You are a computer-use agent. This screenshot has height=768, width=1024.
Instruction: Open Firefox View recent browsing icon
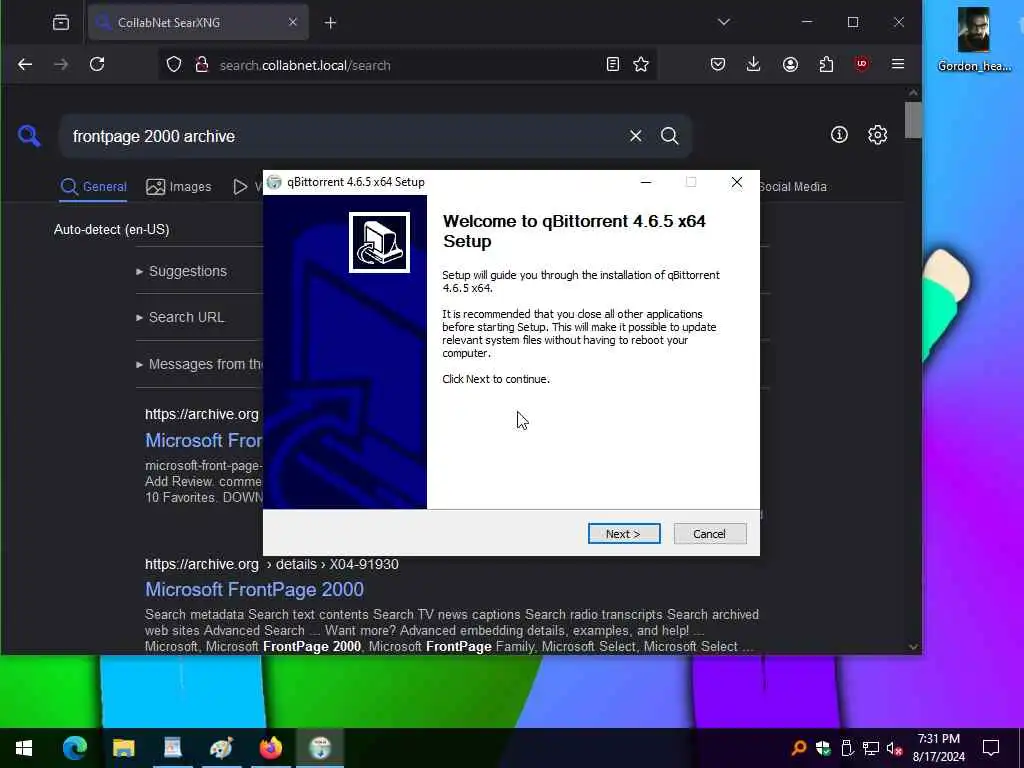click(x=61, y=22)
